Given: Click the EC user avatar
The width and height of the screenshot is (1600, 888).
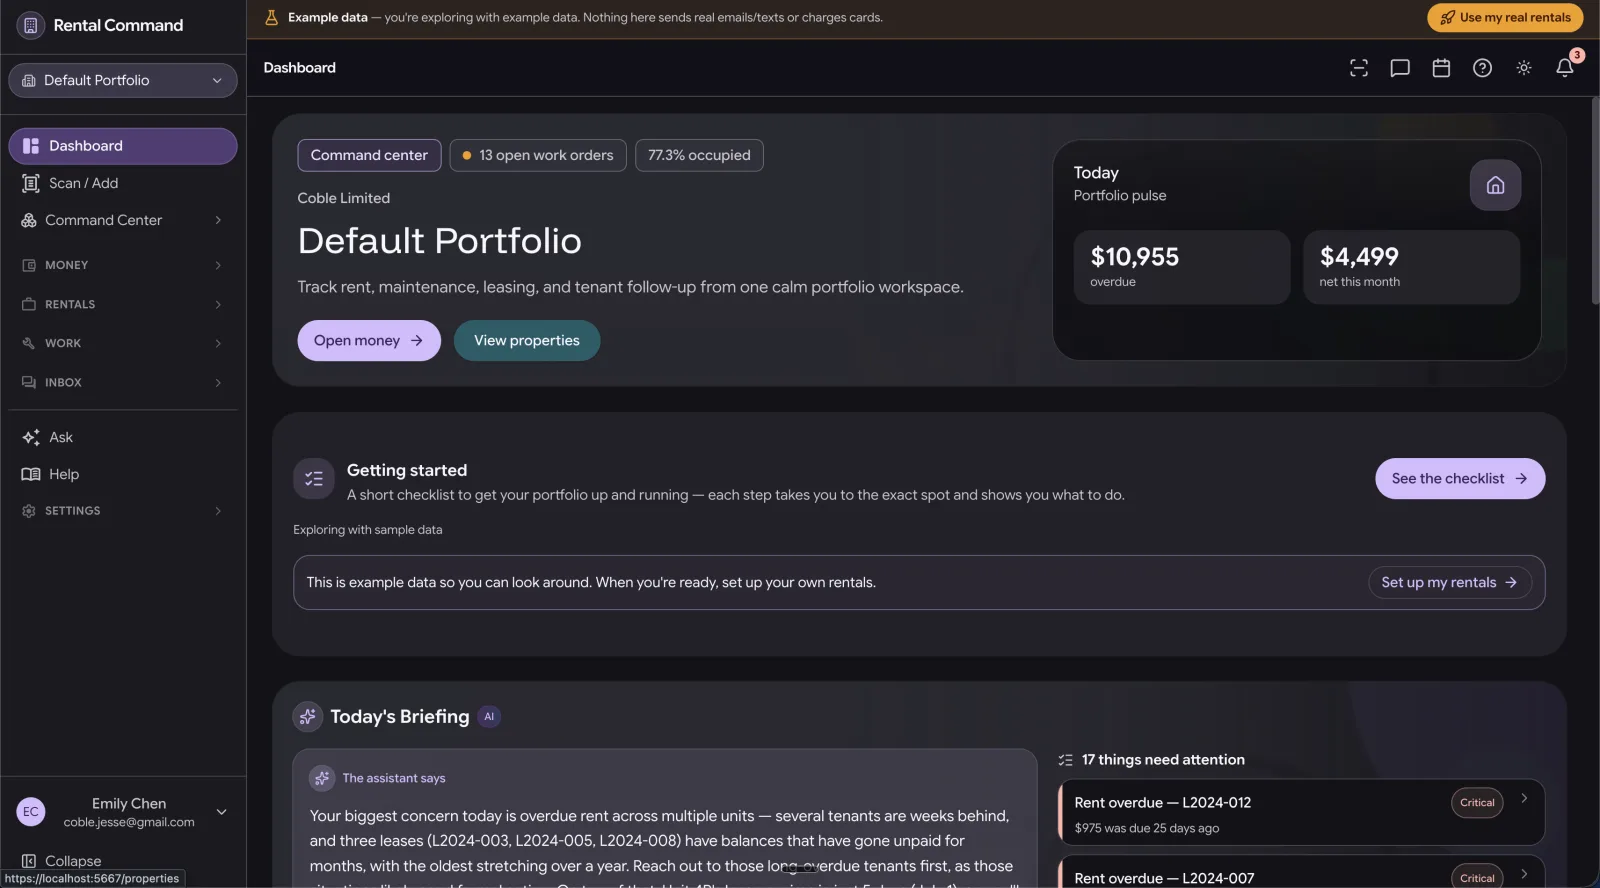Looking at the screenshot, I should tap(31, 812).
